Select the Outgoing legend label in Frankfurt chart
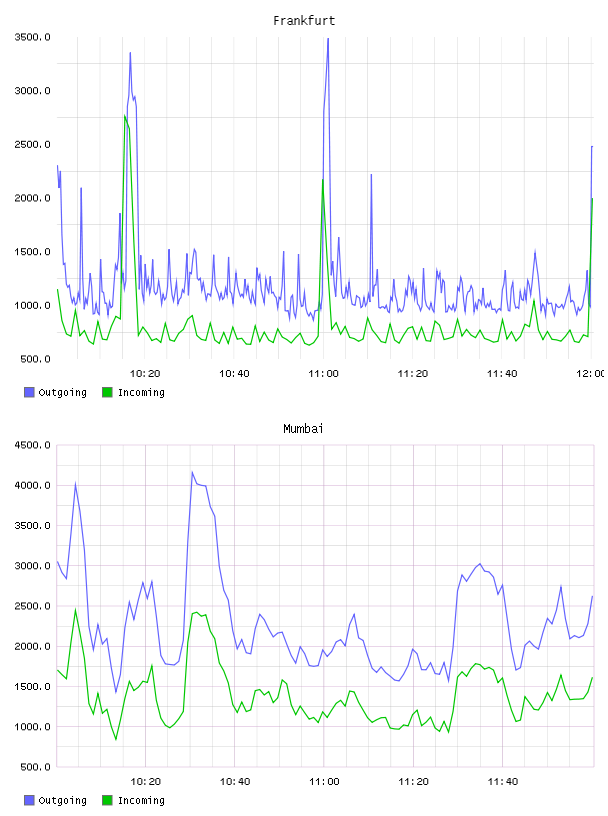 (x=62, y=392)
